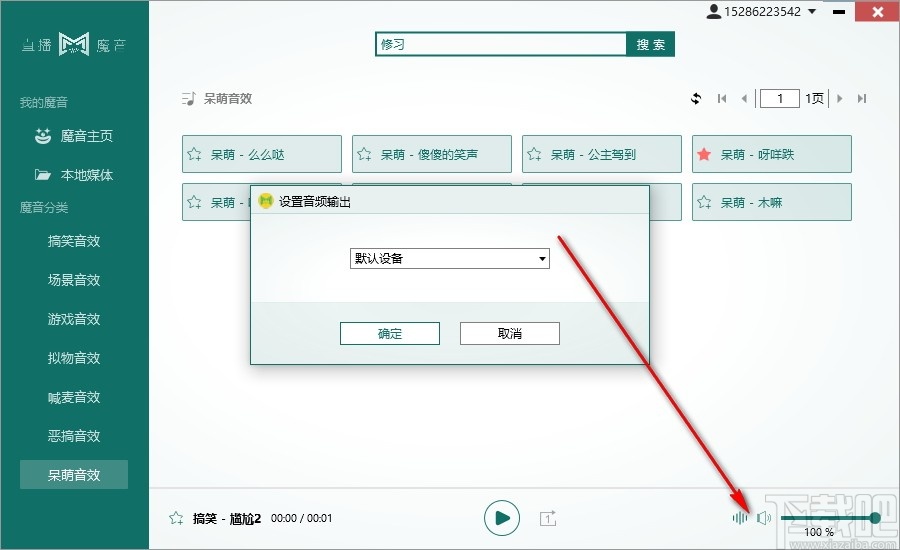Select the 拟物音效 category
Screen dimensions: 900x550
tap(74, 358)
